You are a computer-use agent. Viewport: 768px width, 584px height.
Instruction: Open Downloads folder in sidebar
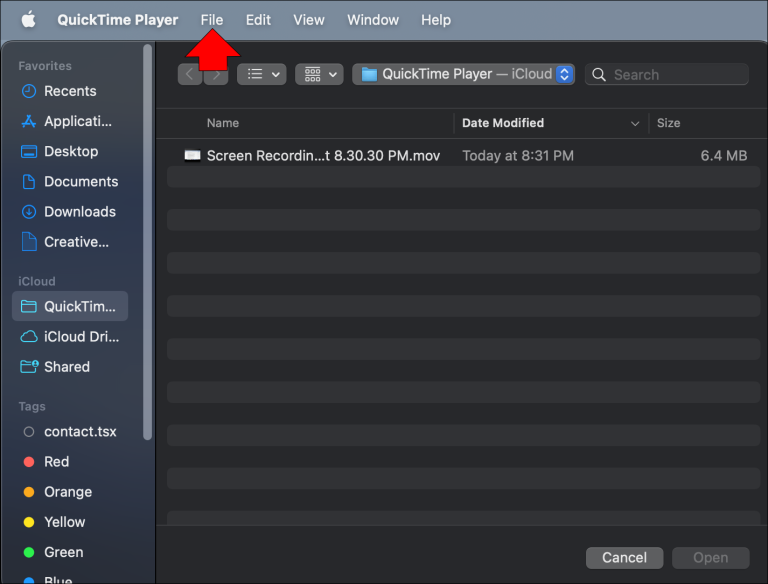[79, 211]
